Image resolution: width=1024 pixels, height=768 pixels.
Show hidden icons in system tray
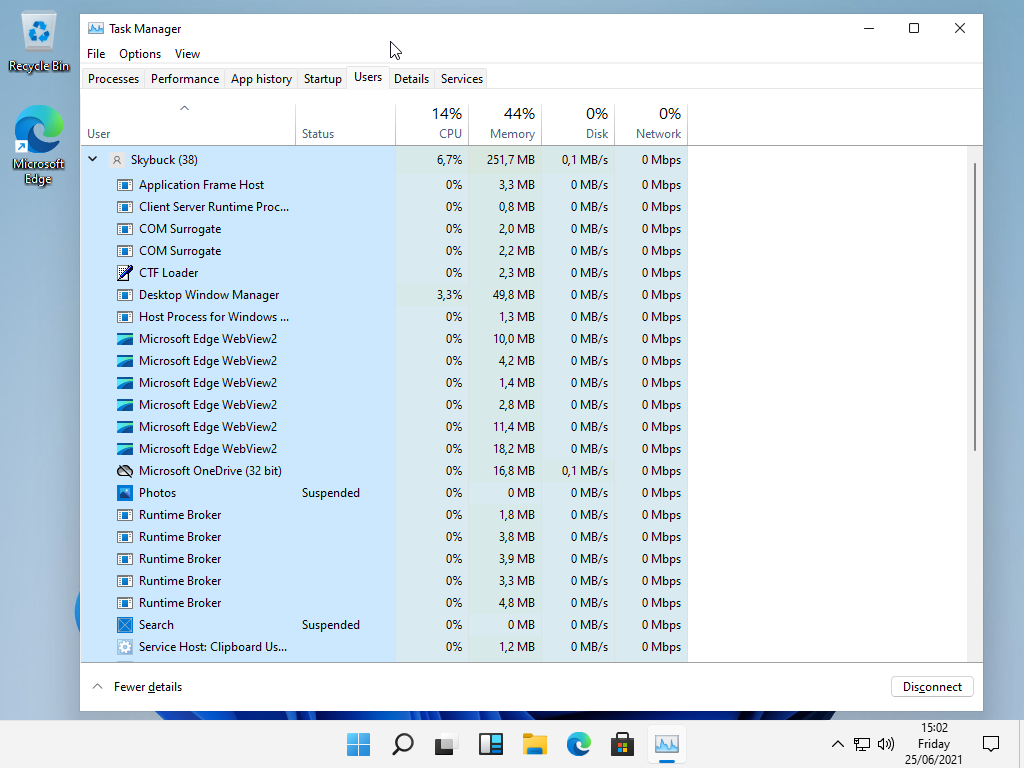838,744
